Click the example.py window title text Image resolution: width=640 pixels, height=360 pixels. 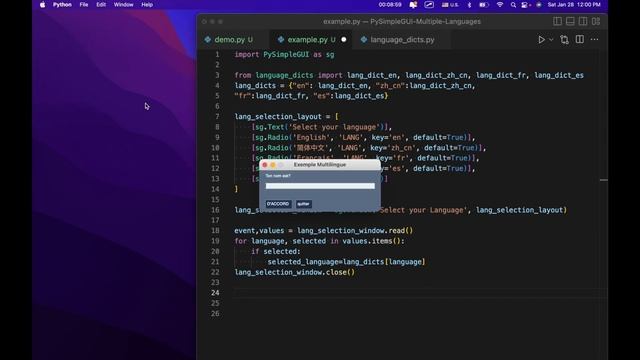(x=402, y=21)
